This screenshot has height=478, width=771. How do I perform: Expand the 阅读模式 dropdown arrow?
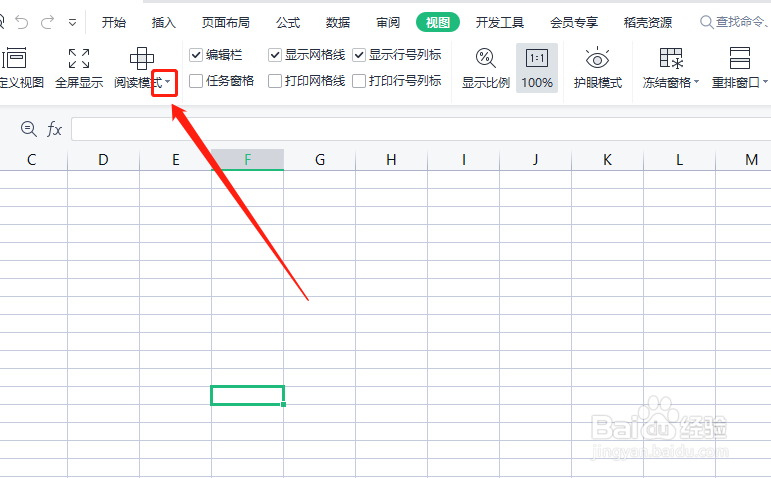[x=168, y=82]
